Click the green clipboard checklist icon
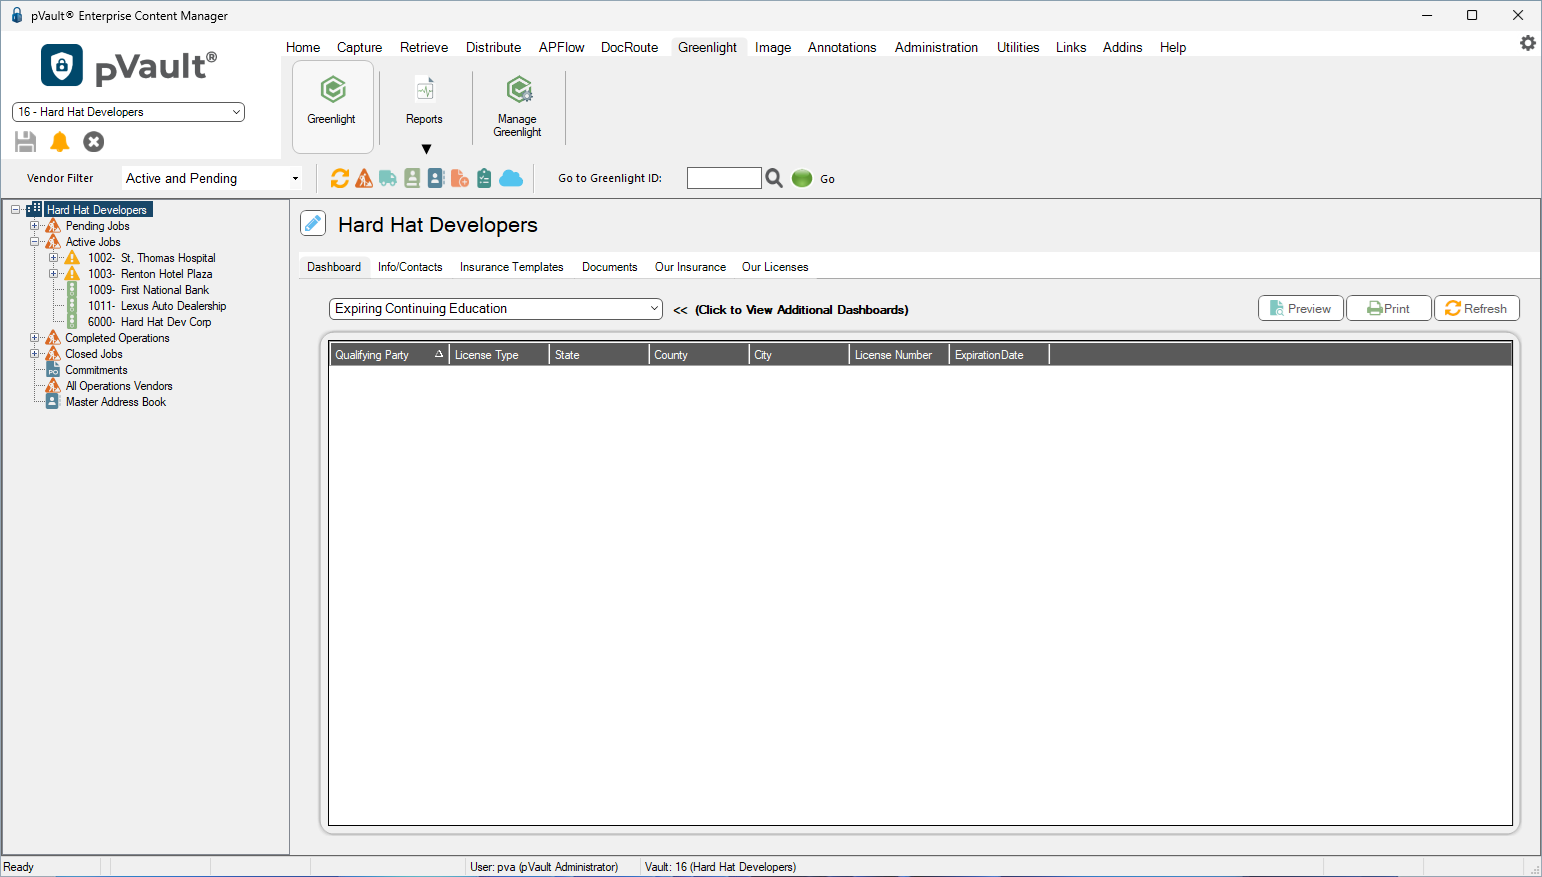This screenshot has width=1542, height=877. pos(484,178)
